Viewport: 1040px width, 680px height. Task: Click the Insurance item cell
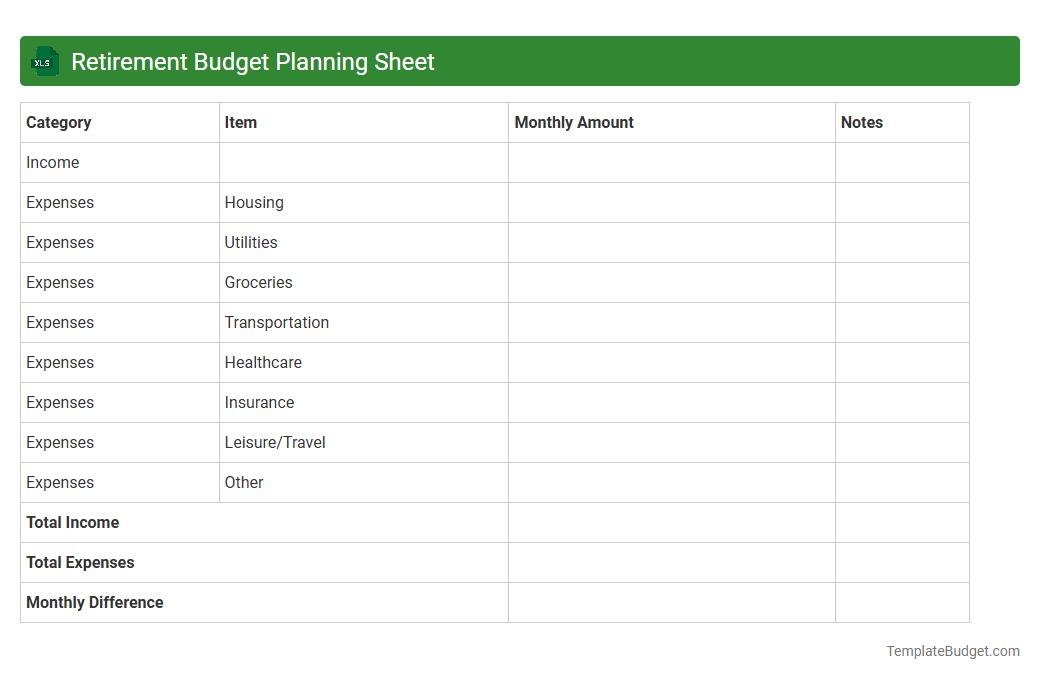(259, 402)
